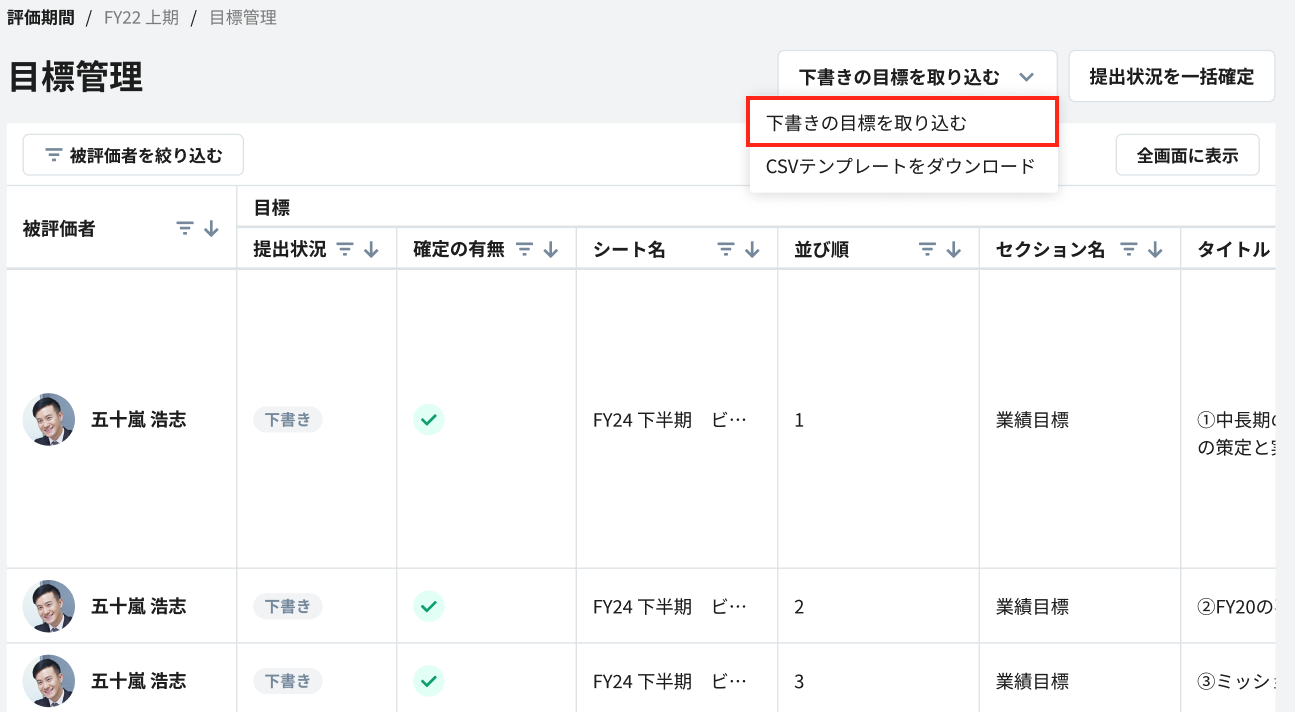Sort 被評価者 column using arrow icon
Viewport: 1295px width, 712px height.
[x=211, y=229]
